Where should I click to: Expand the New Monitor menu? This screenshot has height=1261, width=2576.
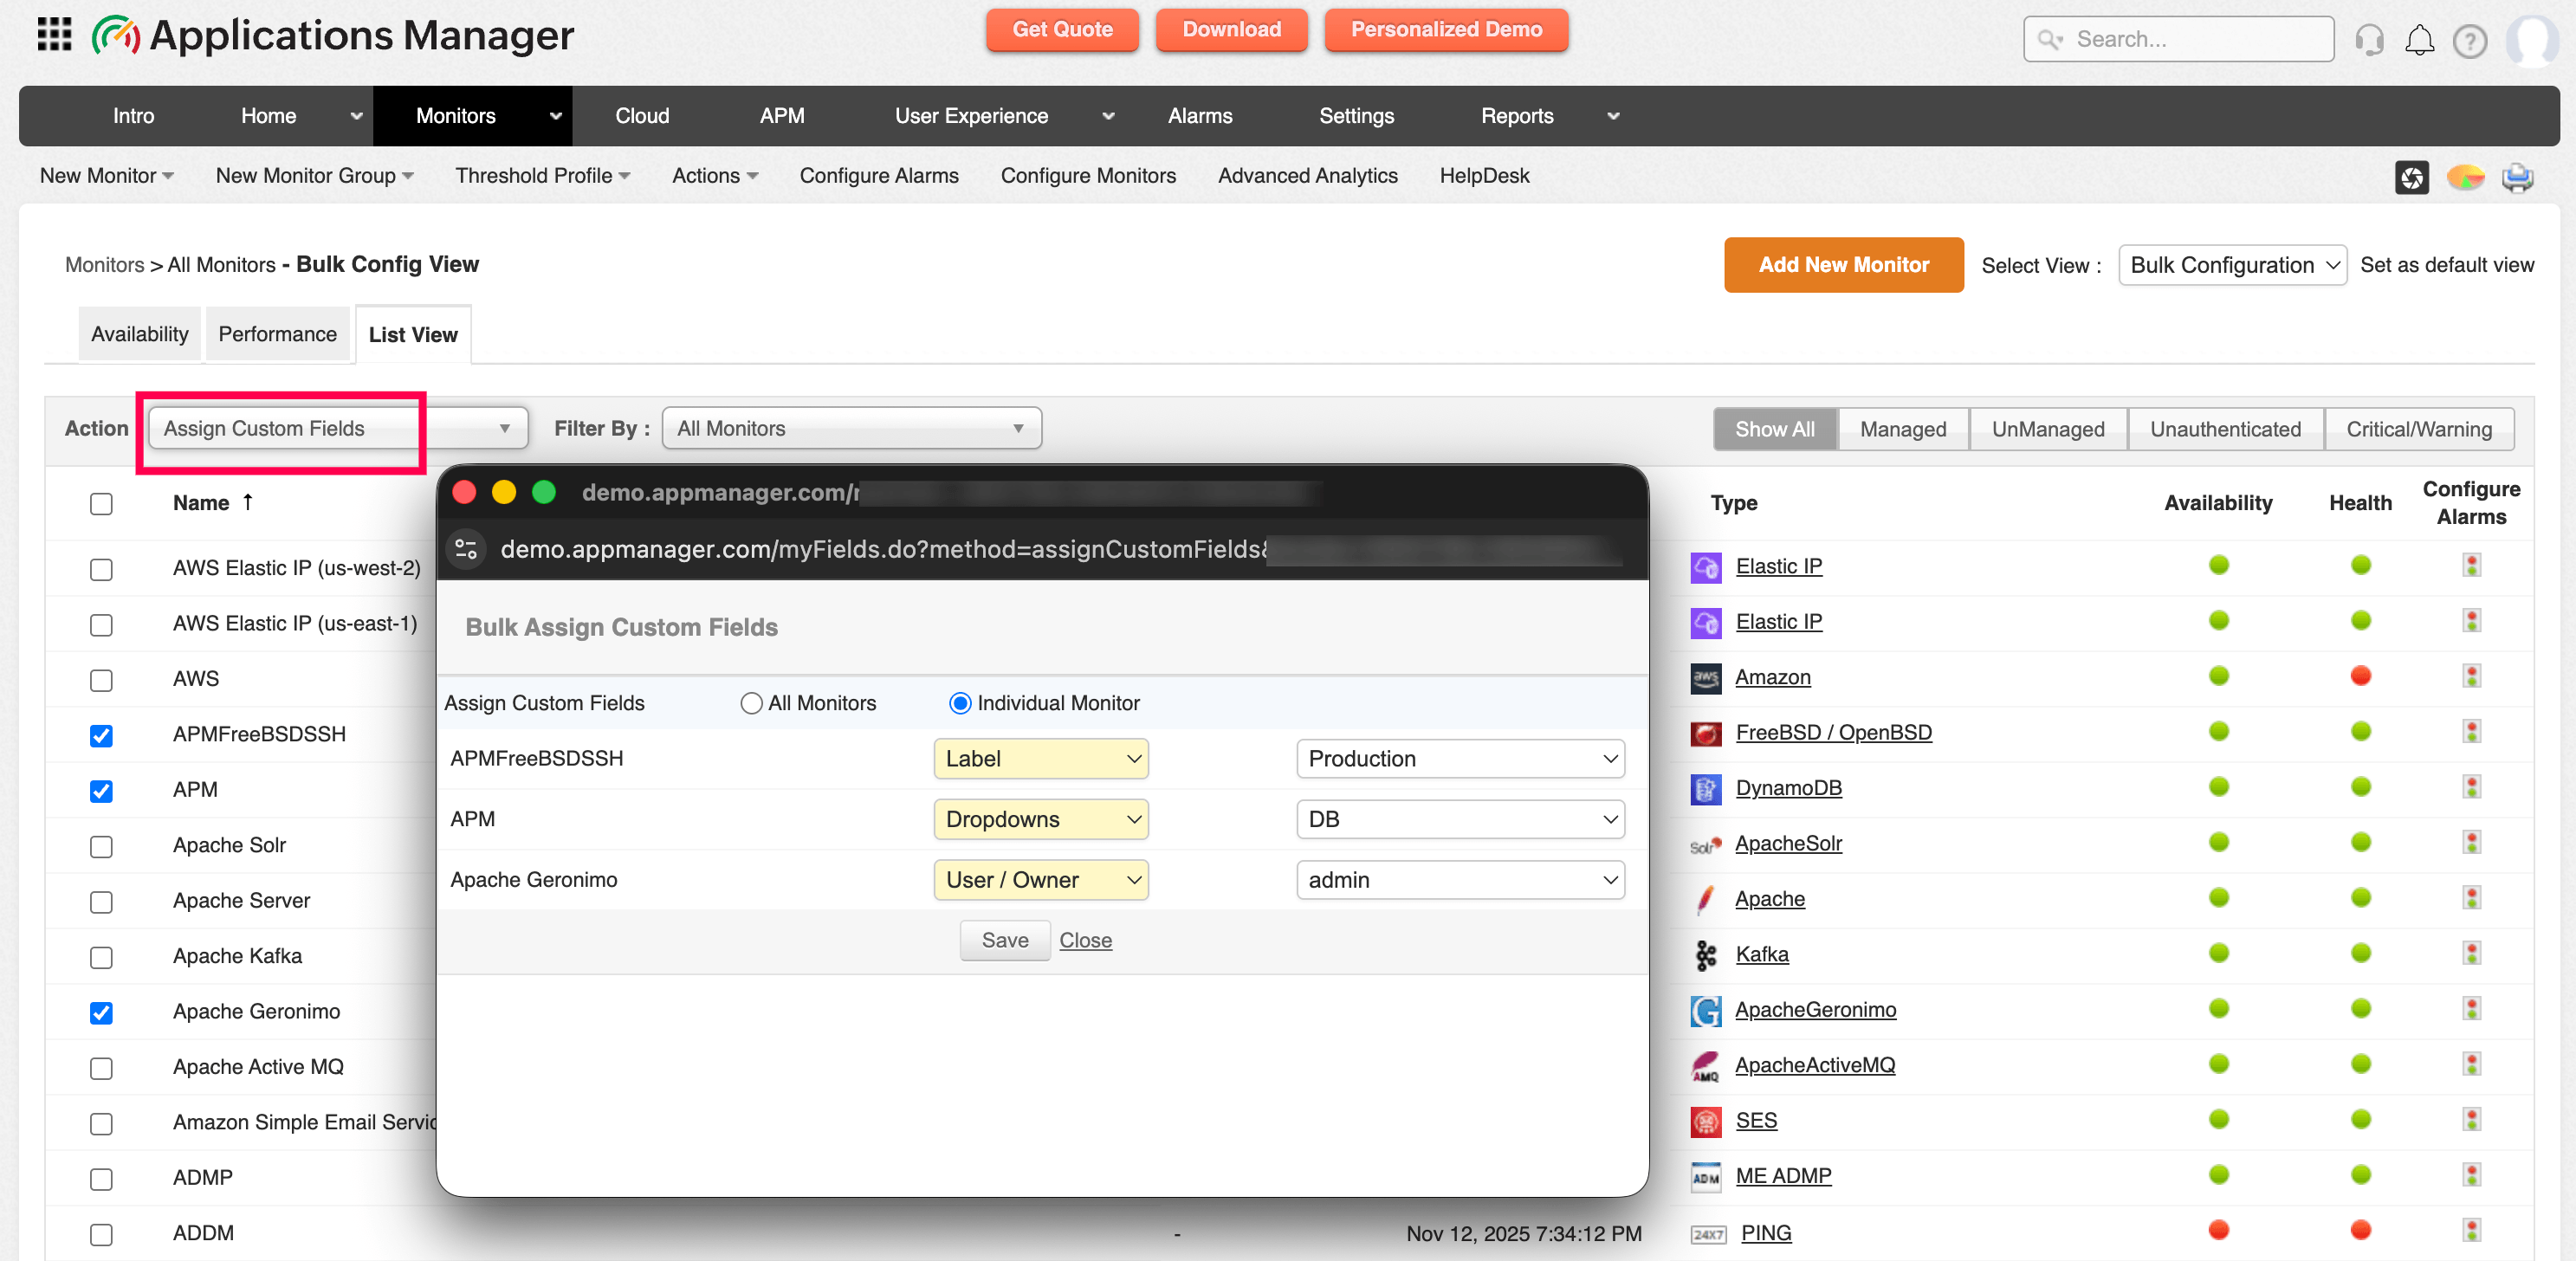pyautogui.click(x=107, y=176)
